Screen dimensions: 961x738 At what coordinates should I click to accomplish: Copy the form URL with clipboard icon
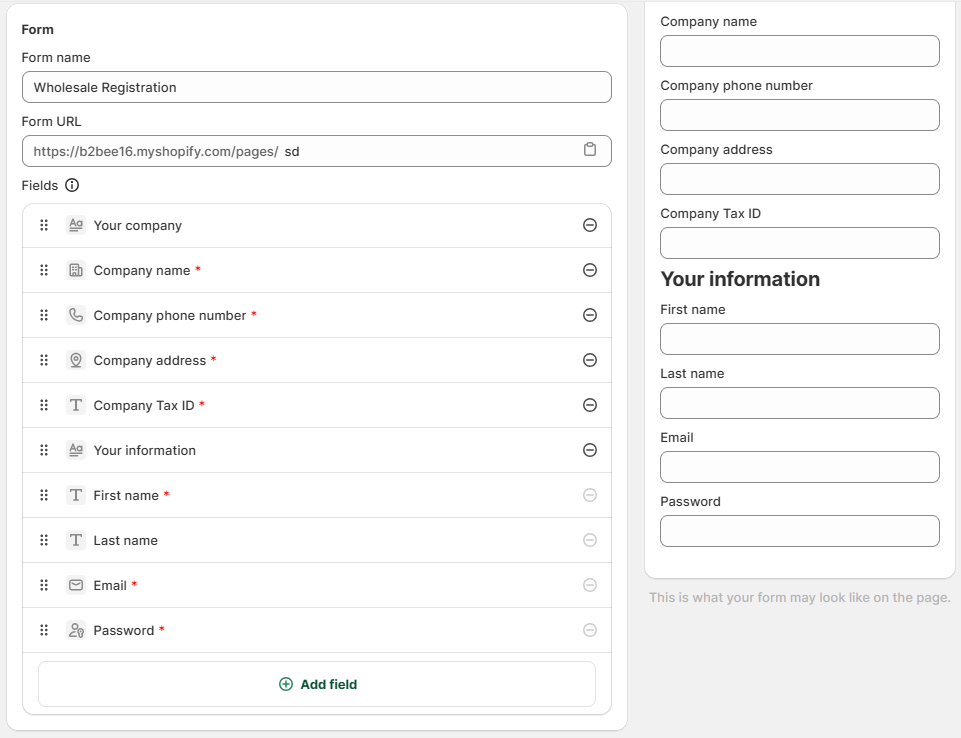(590, 150)
